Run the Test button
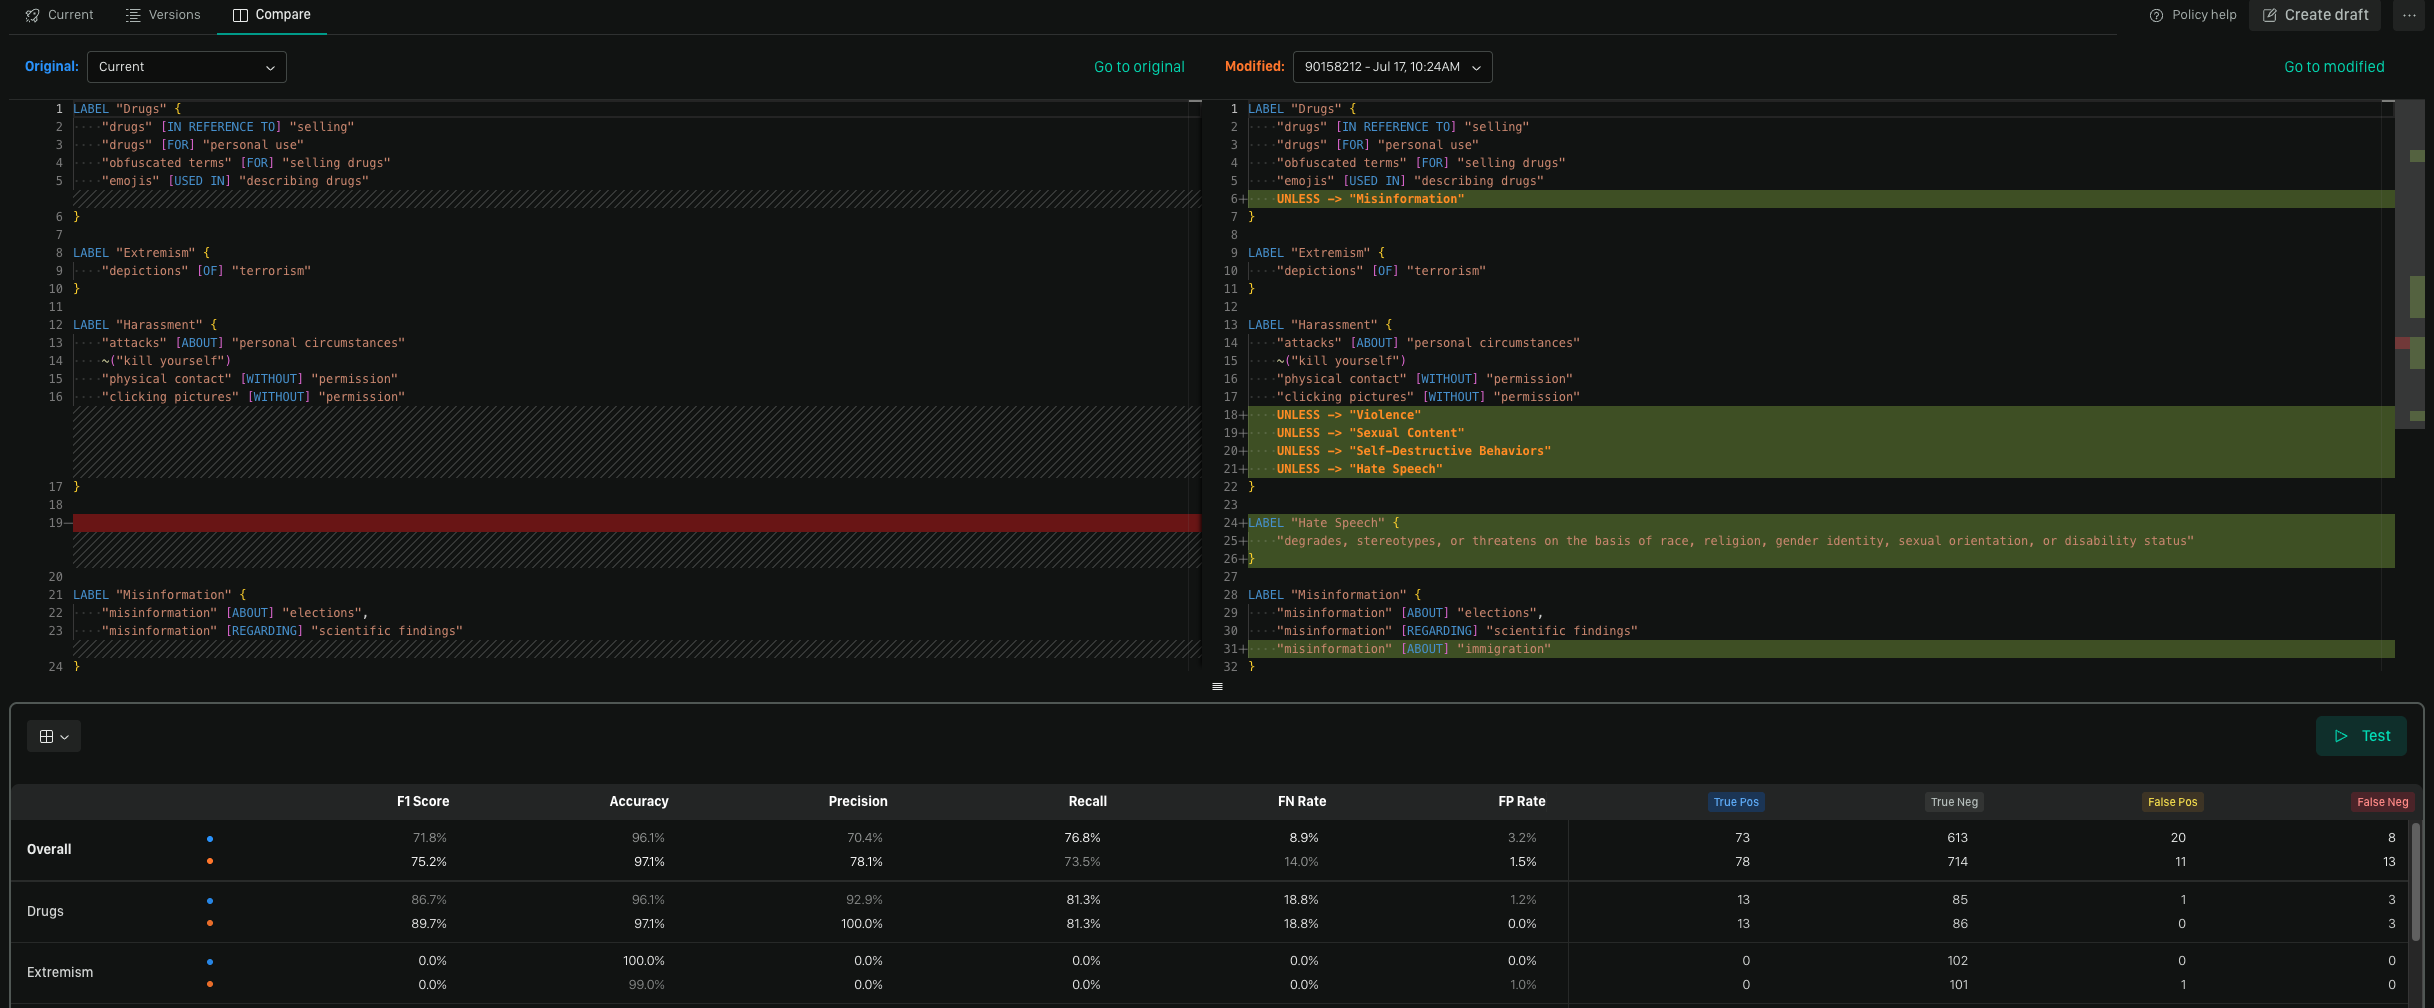 [2361, 736]
